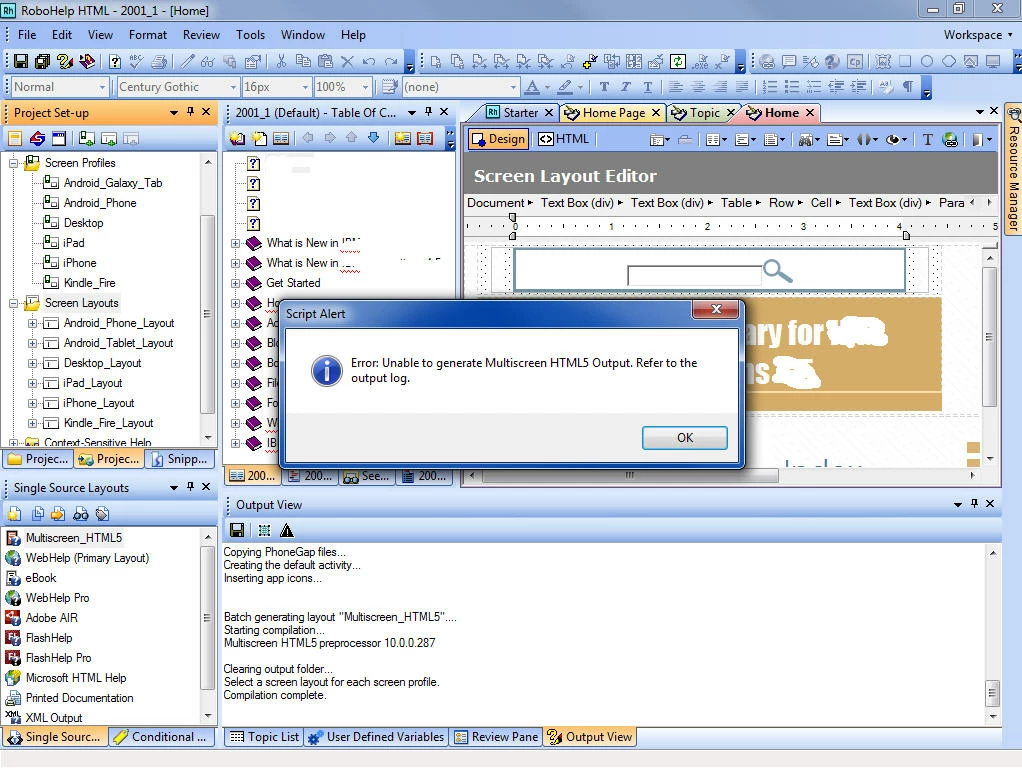The width and height of the screenshot is (1022, 768).
Task: Click the search input field in layout editor
Action: click(x=694, y=275)
